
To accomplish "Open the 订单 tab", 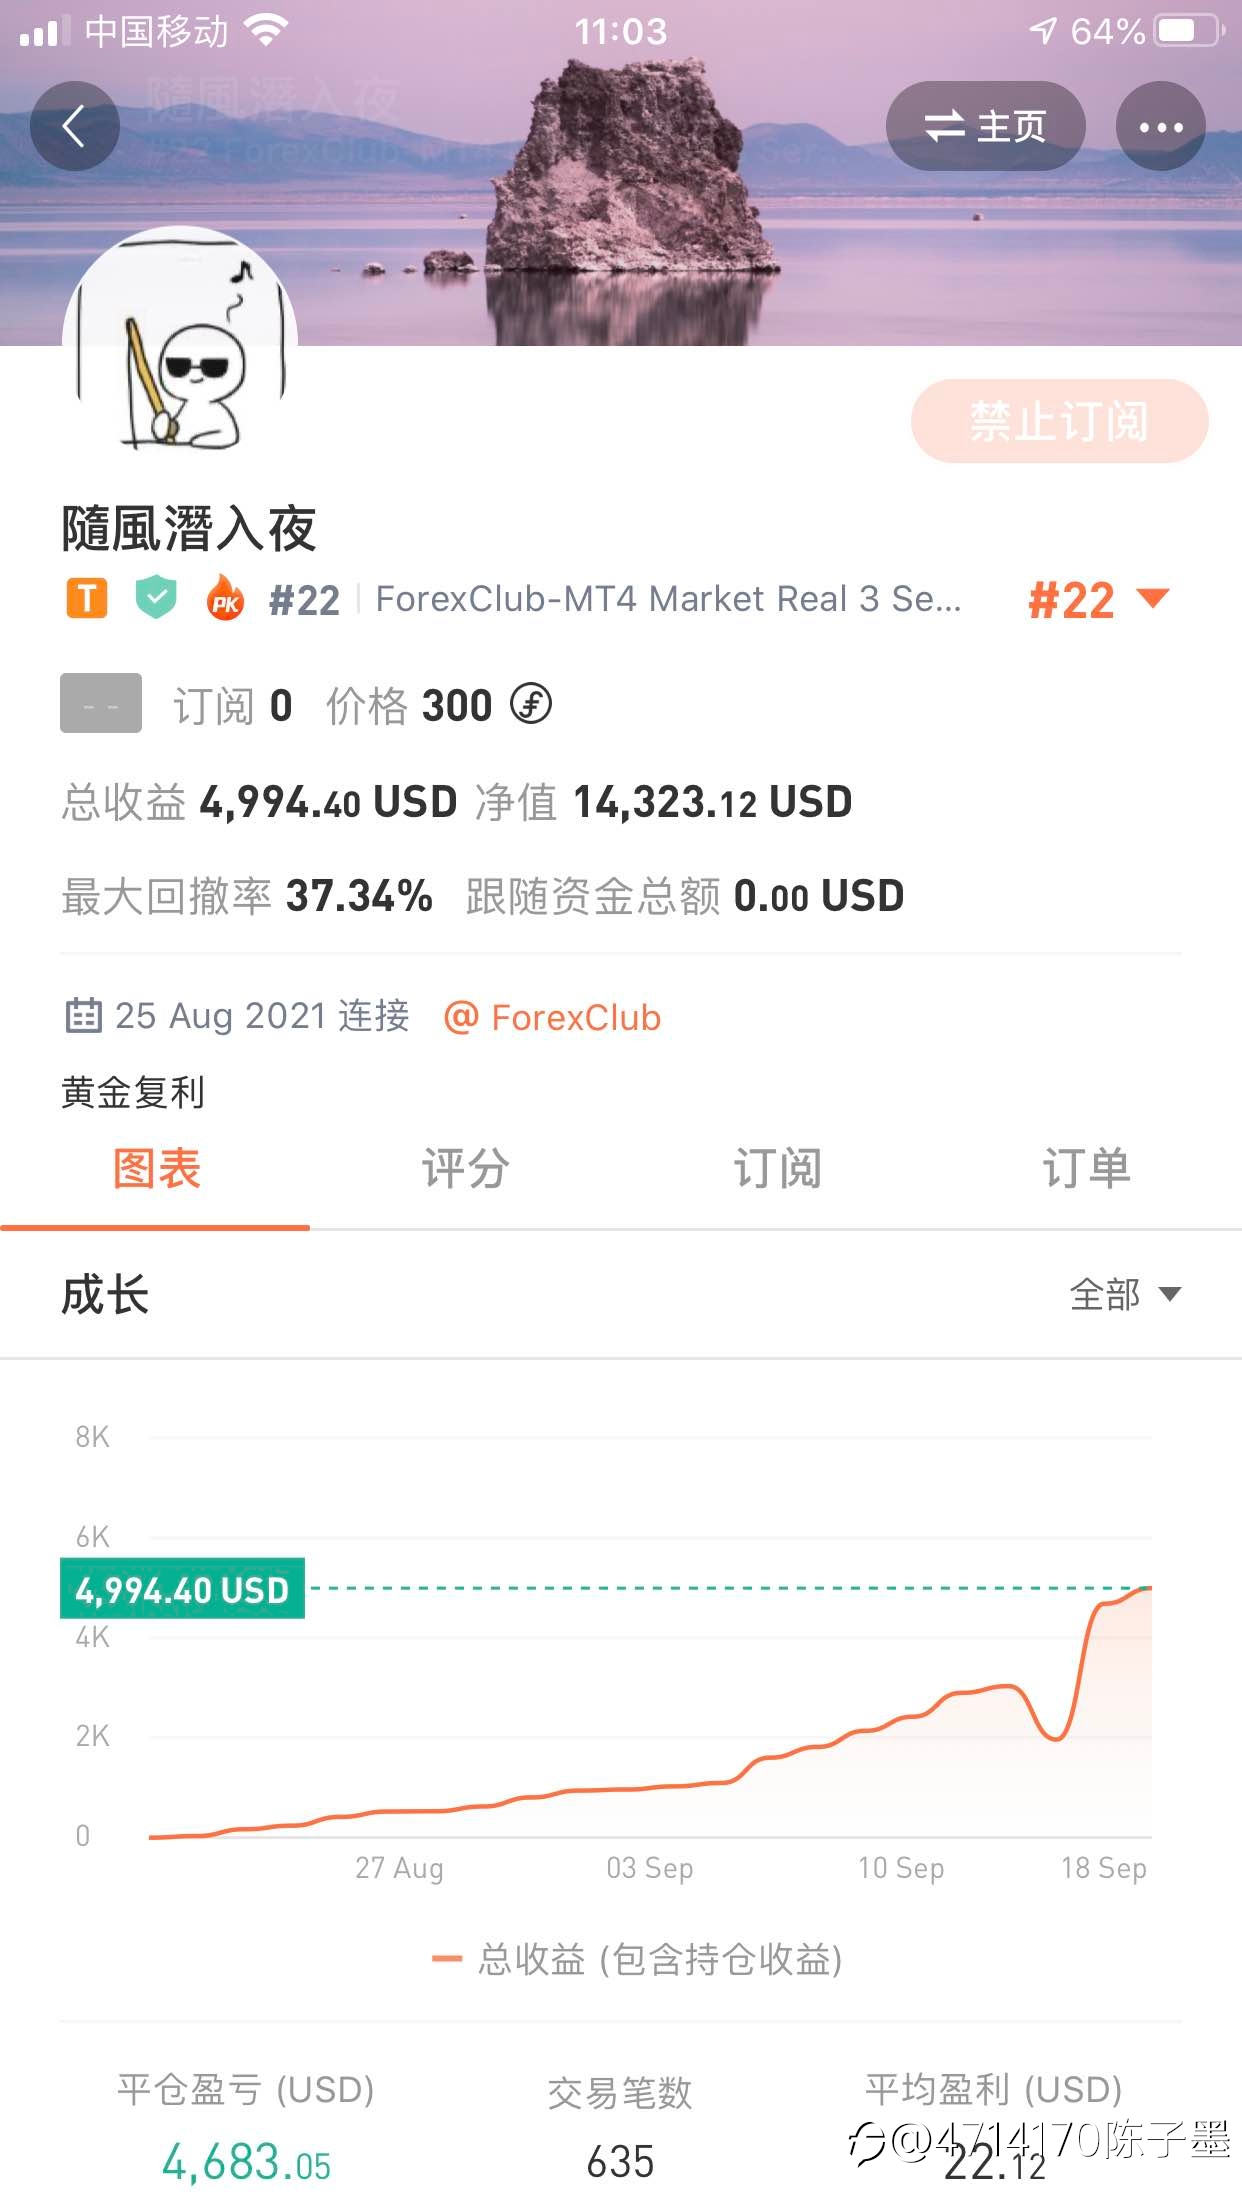I will tap(1086, 1168).
